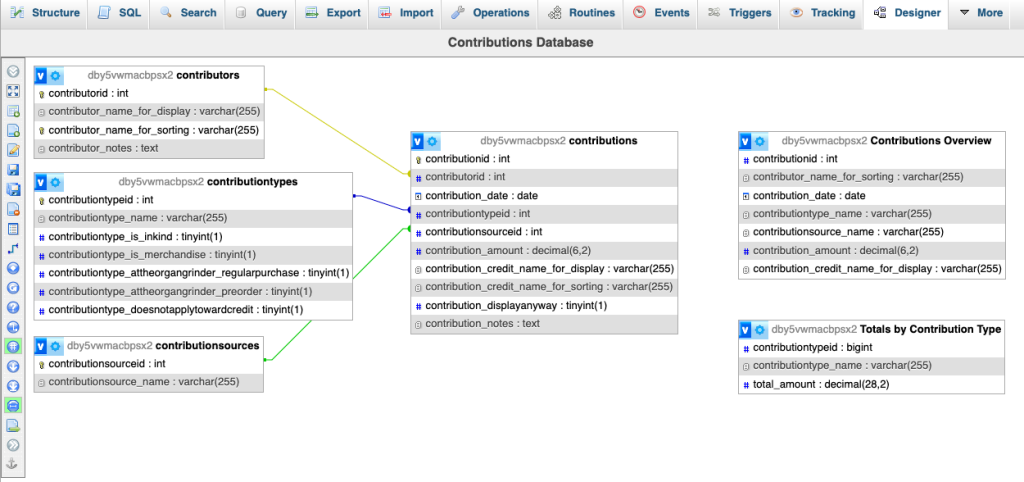Select contributor_notes : text row
Viewport: 1024px width, 482px height.
coord(150,148)
